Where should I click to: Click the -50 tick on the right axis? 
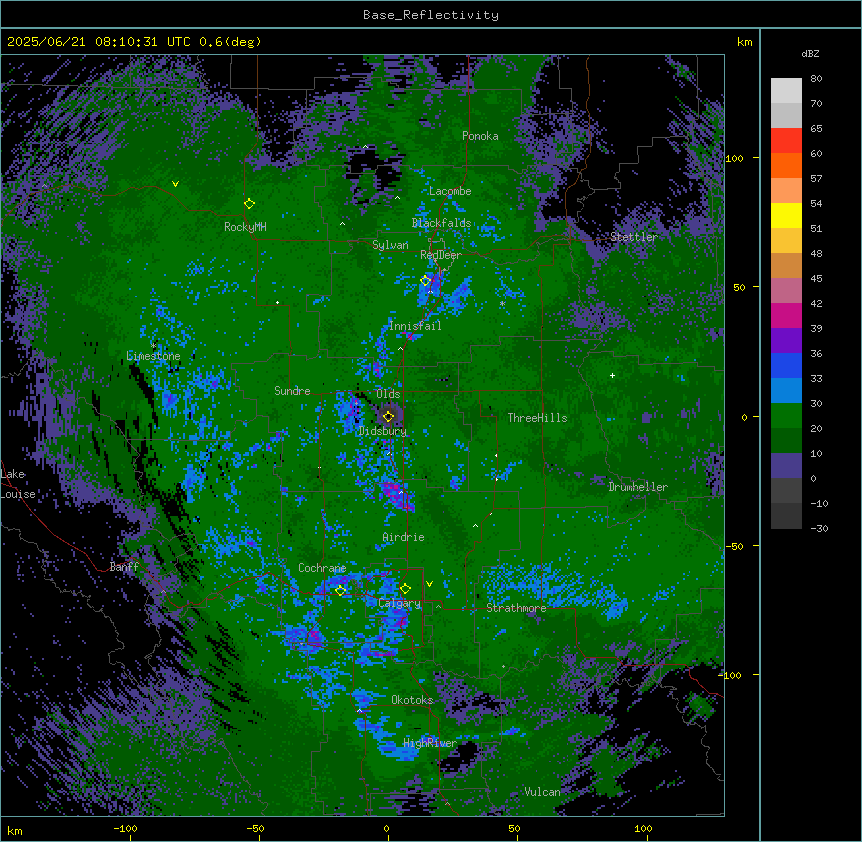click(734, 546)
